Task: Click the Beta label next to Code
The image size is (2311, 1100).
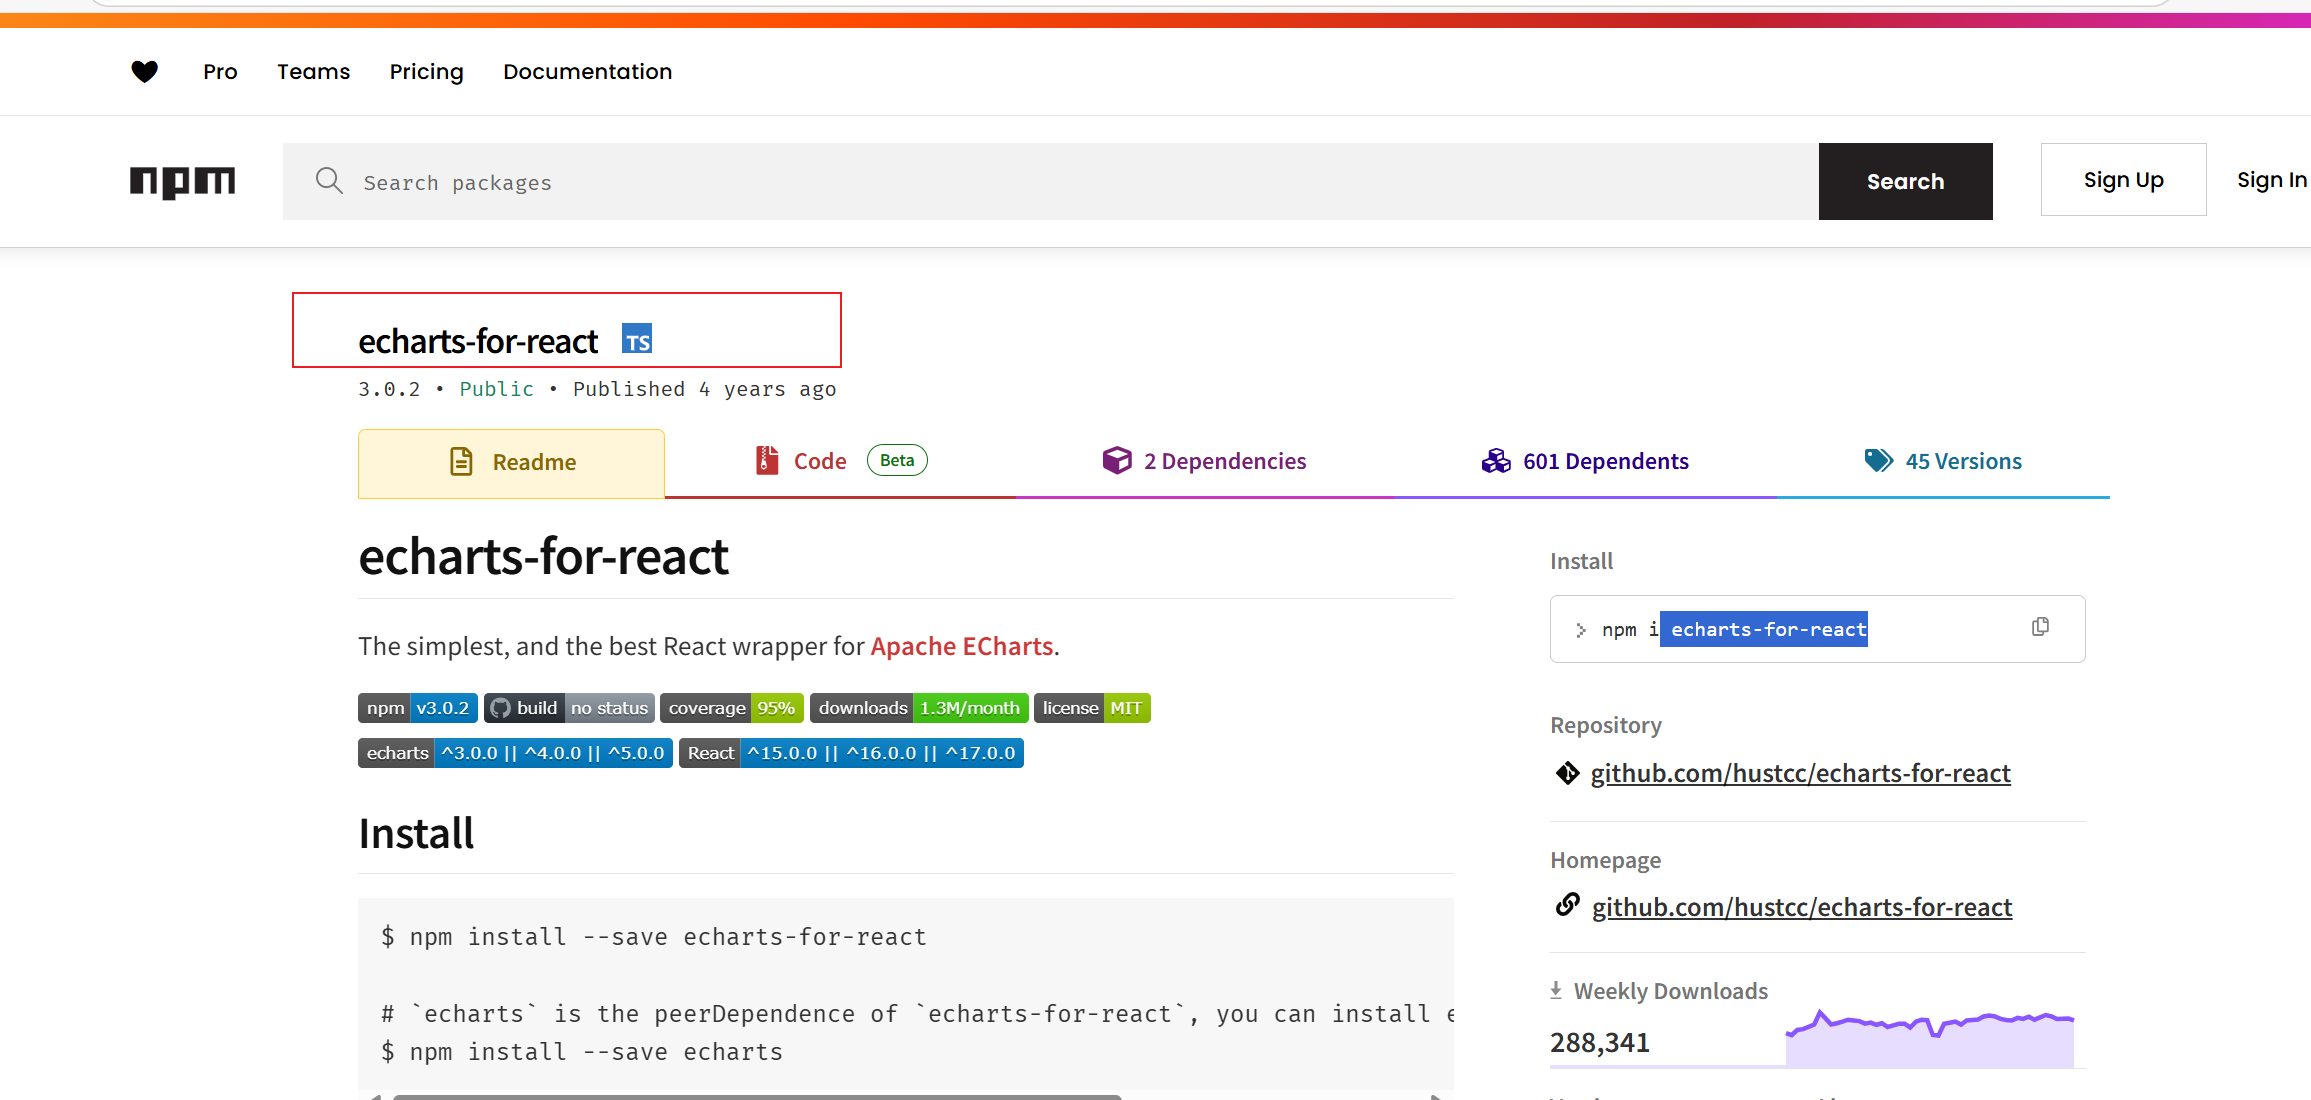Action: coord(897,460)
